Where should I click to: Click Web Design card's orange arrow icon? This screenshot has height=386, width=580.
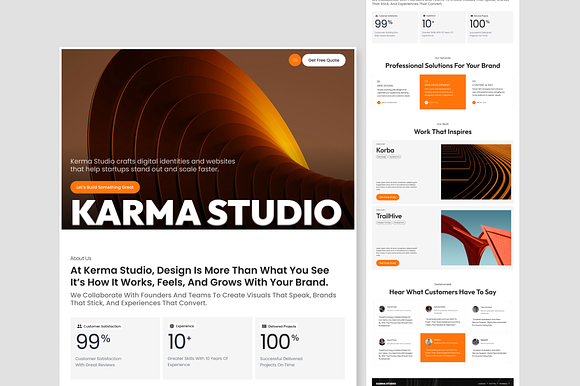[378, 102]
